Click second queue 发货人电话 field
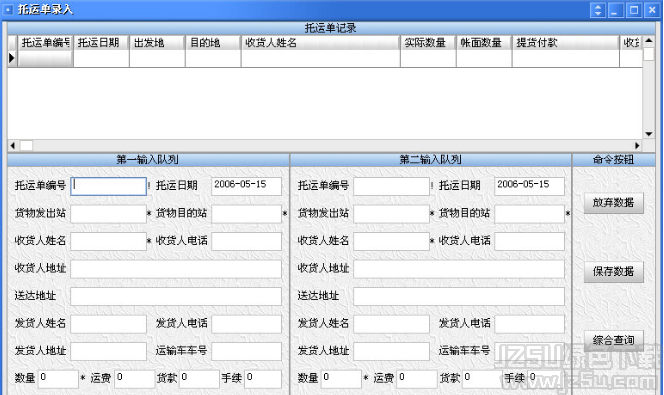The width and height of the screenshot is (664, 395). (529, 324)
